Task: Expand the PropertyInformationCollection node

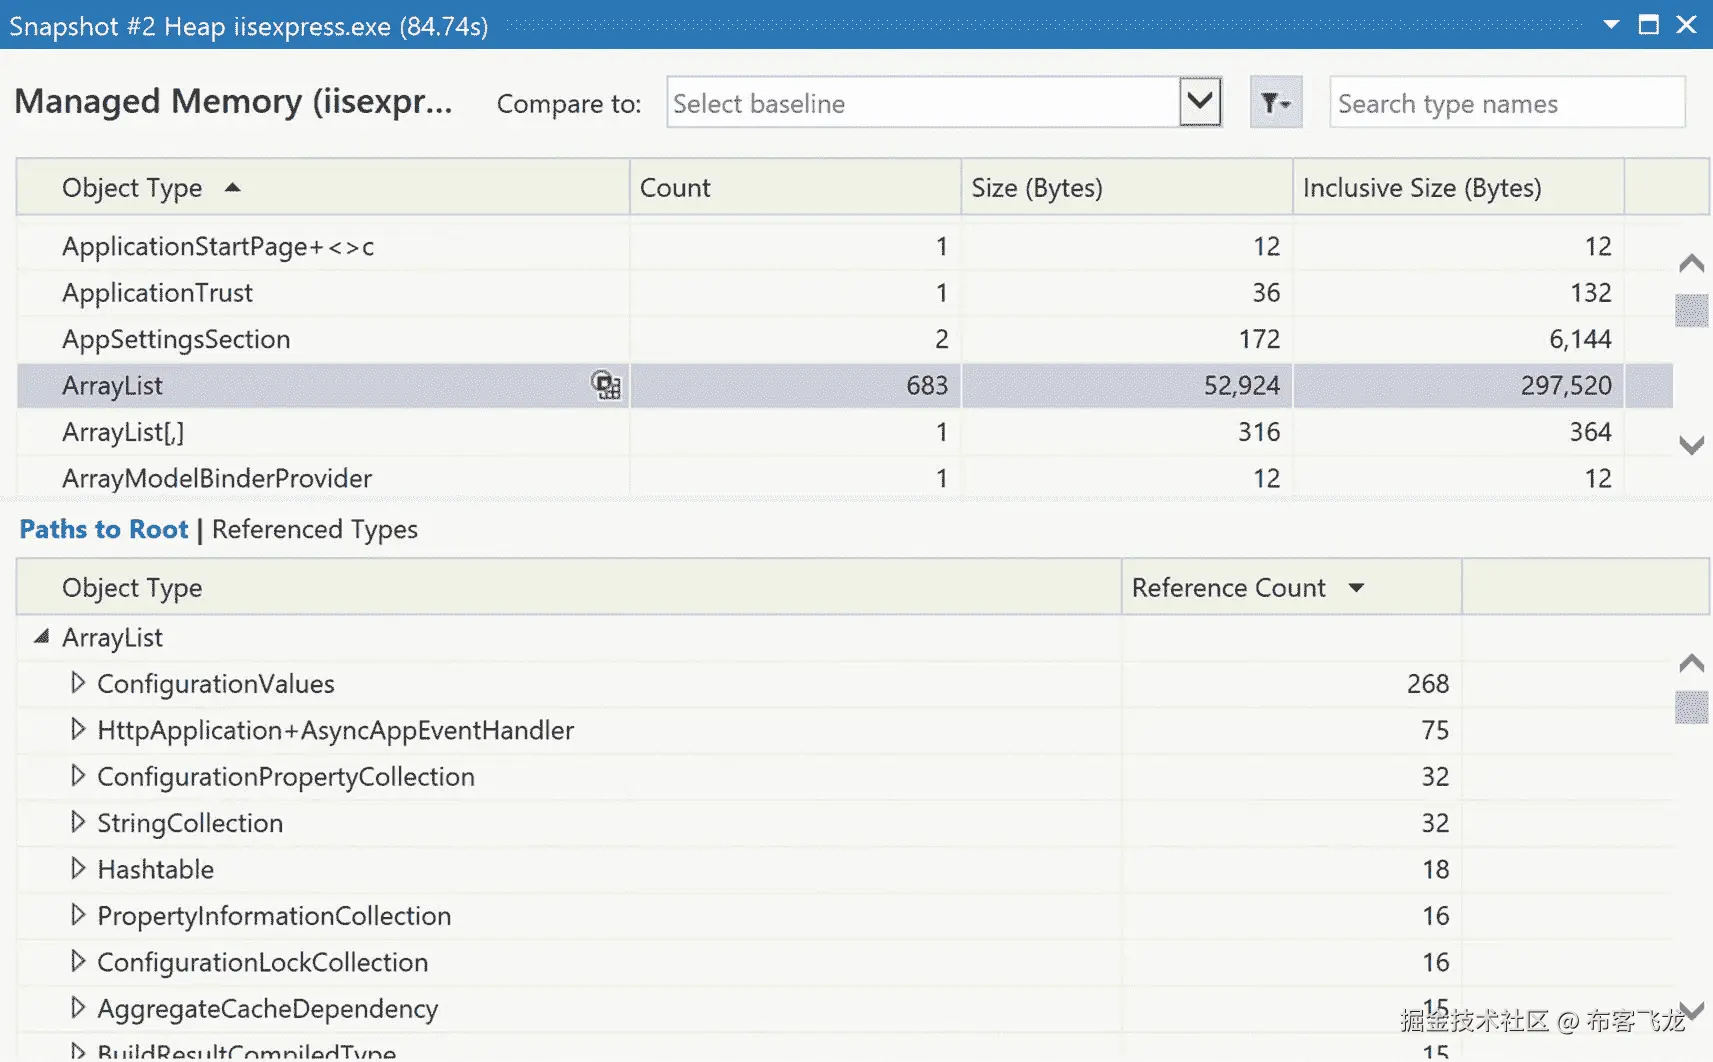Action: click(78, 915)
